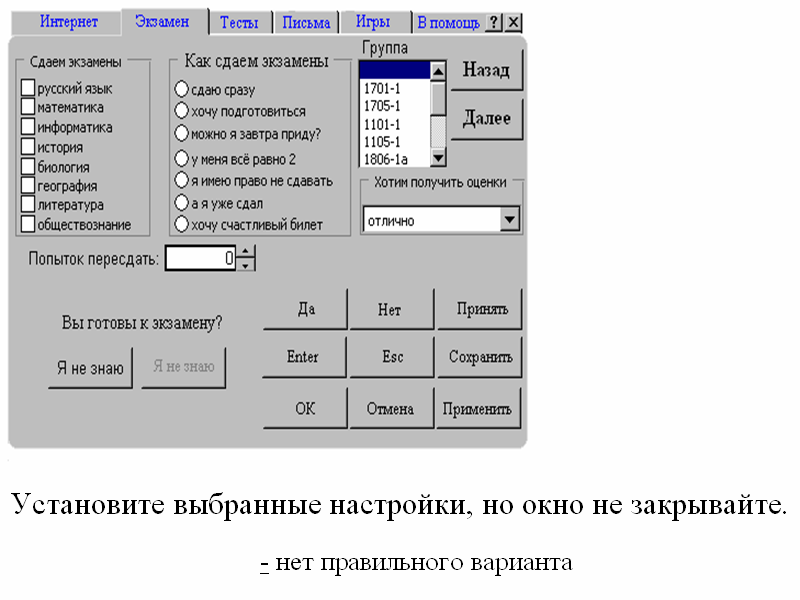Click the Назад button
800x600 pixels.
click(x=486, y=70)
